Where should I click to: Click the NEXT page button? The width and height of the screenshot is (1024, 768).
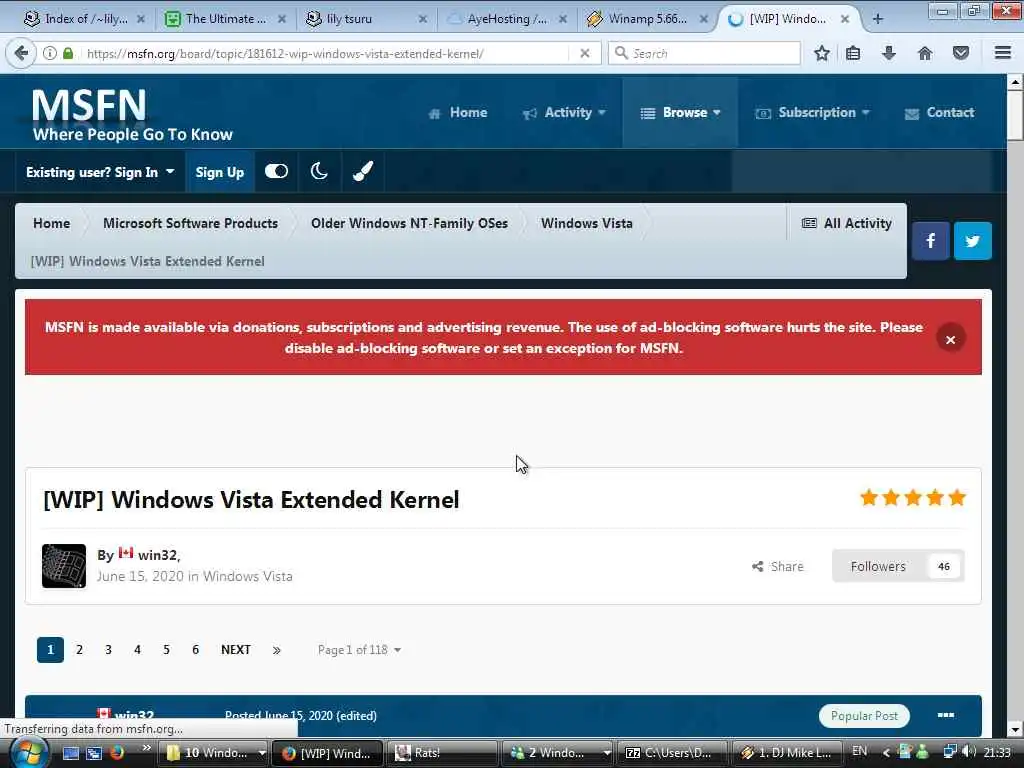tap(236, 650)
